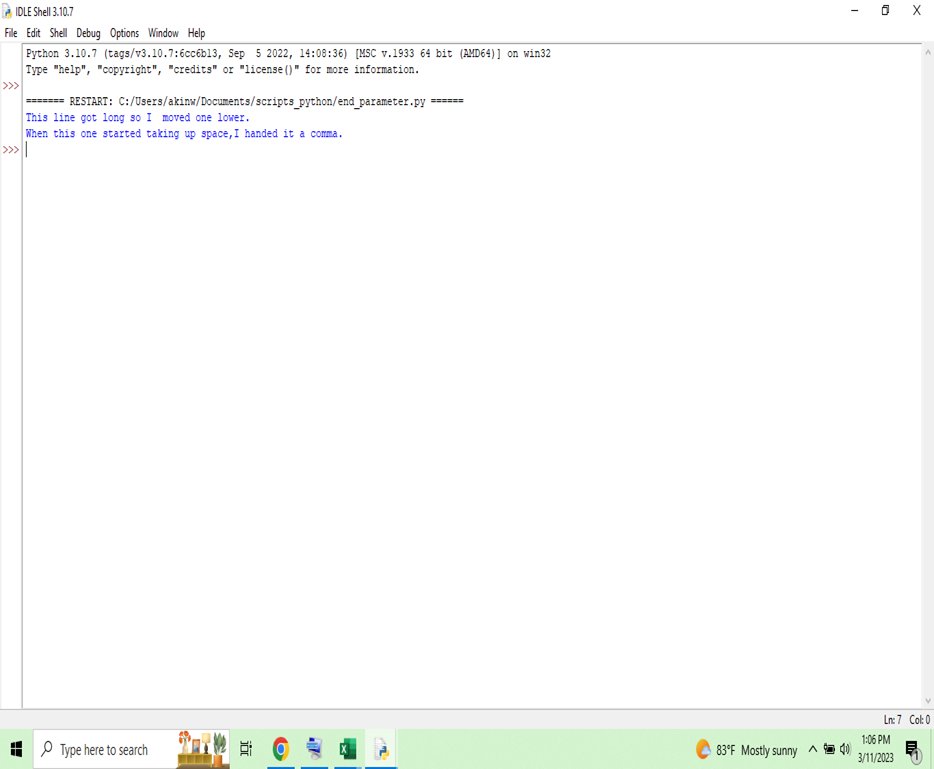934x769 pixels.
Task: Click the RESTART end_parameter.py line
Action: tap(244, 101)
